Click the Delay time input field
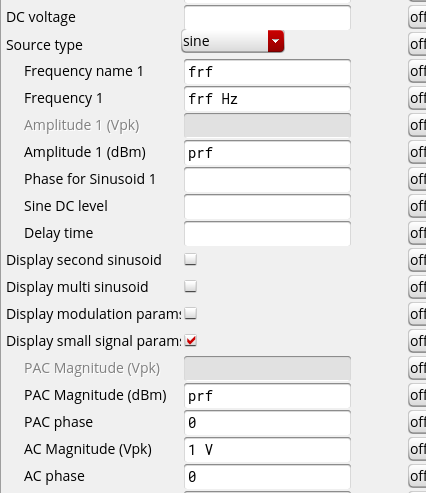Image resolution: width=426 pixels, height=493 pixels. [x=267, y=234]
